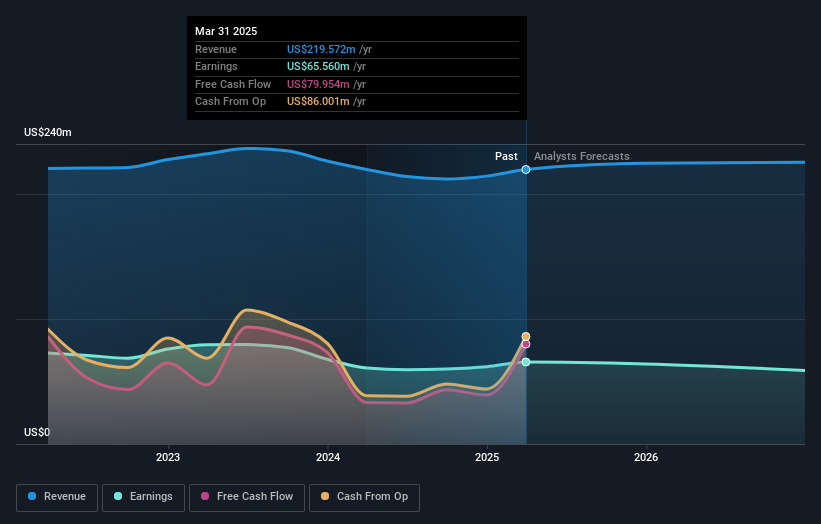Toggle the Revenue legend button

pos(57,497)
